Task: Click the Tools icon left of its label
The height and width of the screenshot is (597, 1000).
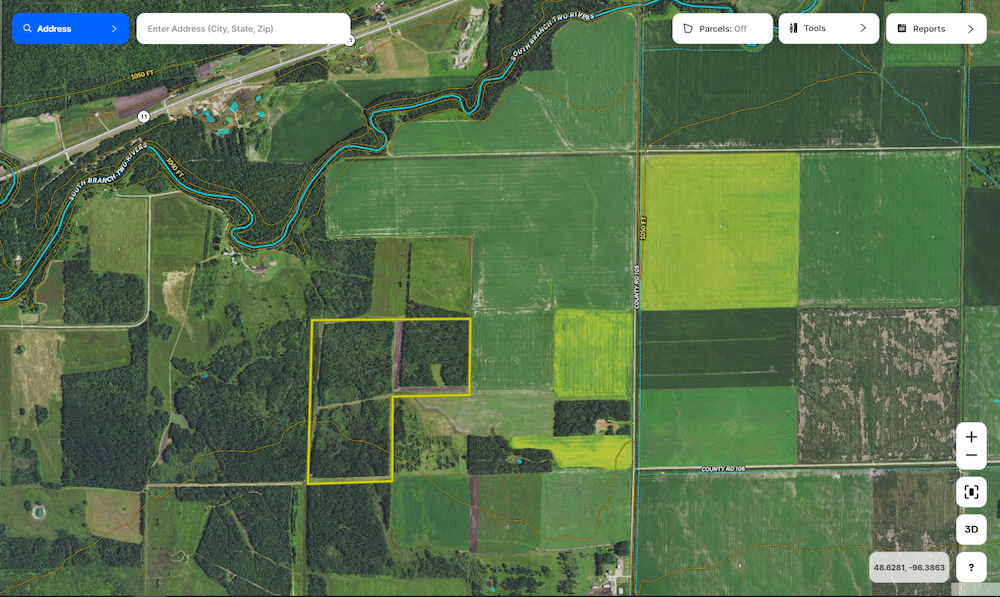Action: click(x=794, y=29)
